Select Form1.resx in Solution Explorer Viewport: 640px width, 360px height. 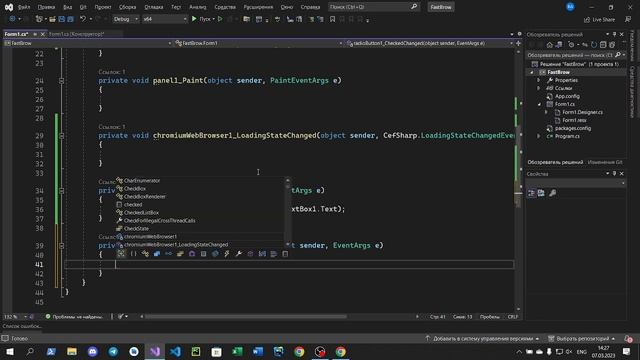[x=574, y=120]
